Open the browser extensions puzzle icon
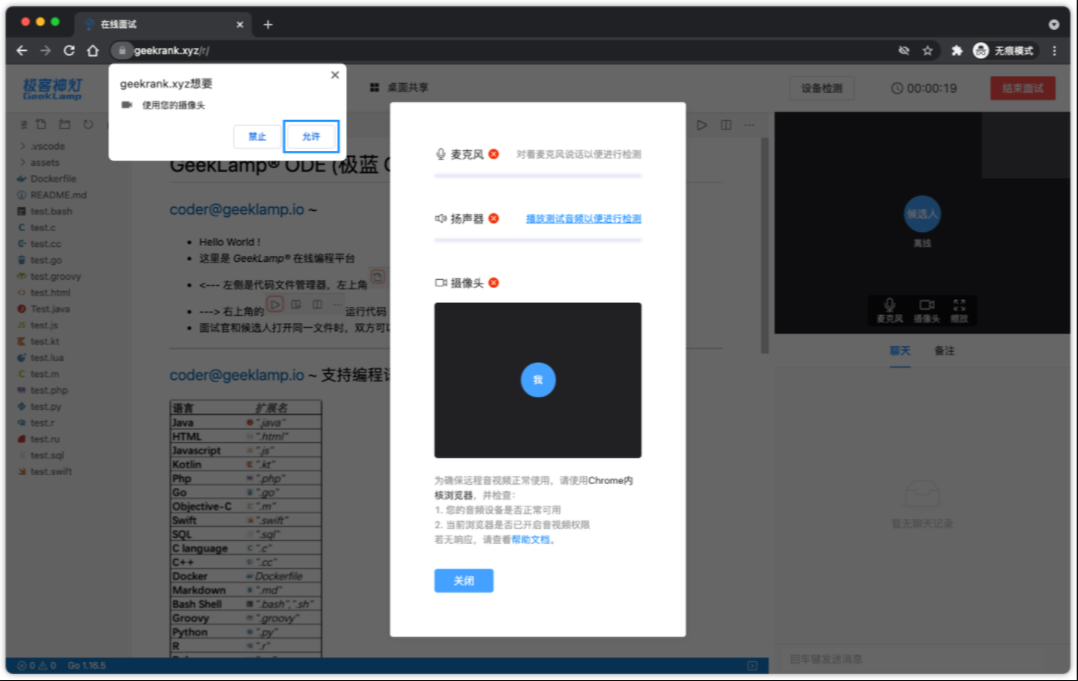Image resolution: width=1078 pixels, height=681 pixels. (956, 50)
